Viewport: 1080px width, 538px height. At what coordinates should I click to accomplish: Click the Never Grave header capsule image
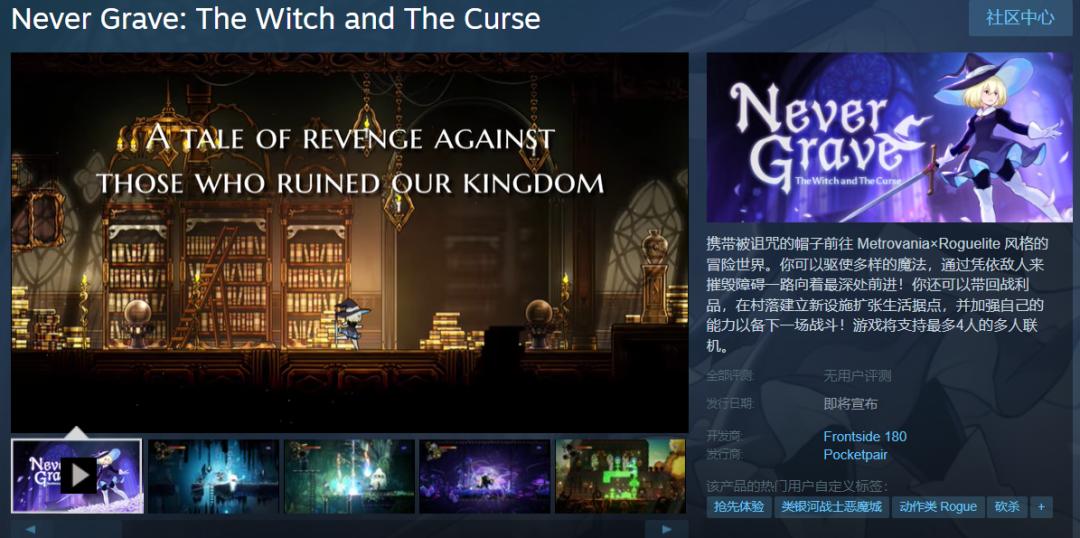[889, 137]
